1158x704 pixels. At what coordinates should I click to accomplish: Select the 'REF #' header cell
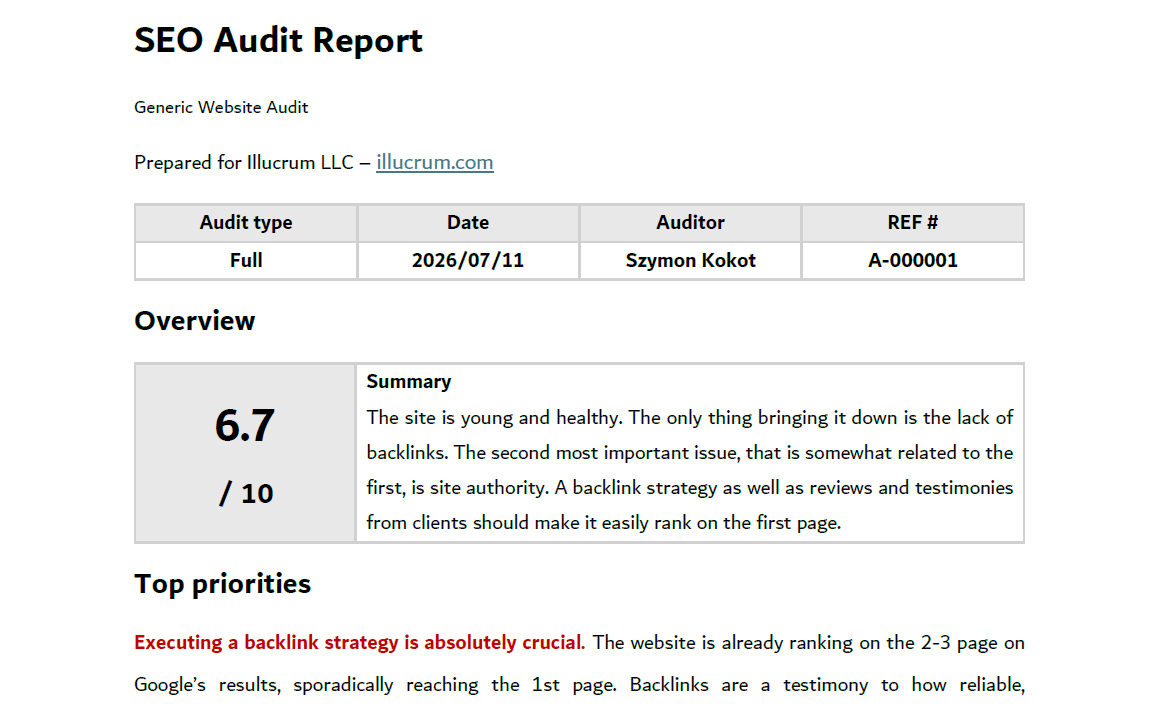913,223
